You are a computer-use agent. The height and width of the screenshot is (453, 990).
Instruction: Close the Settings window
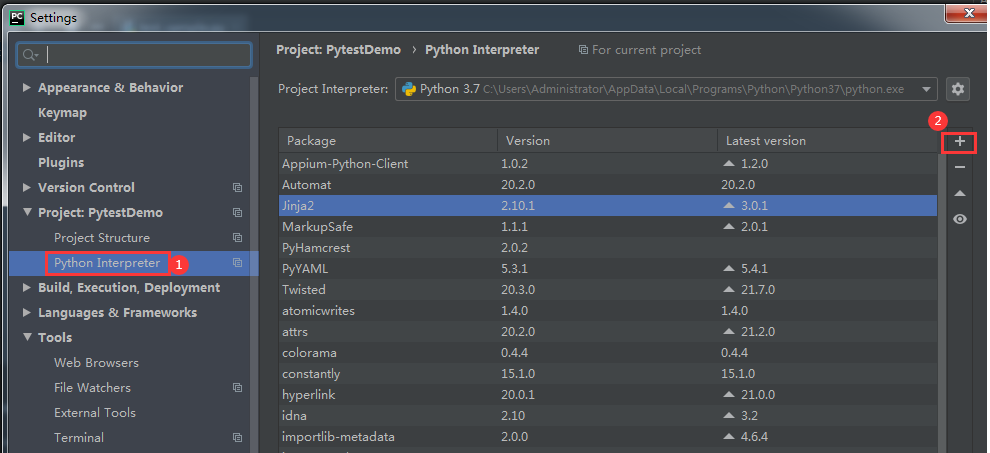(x=966, y=11)
